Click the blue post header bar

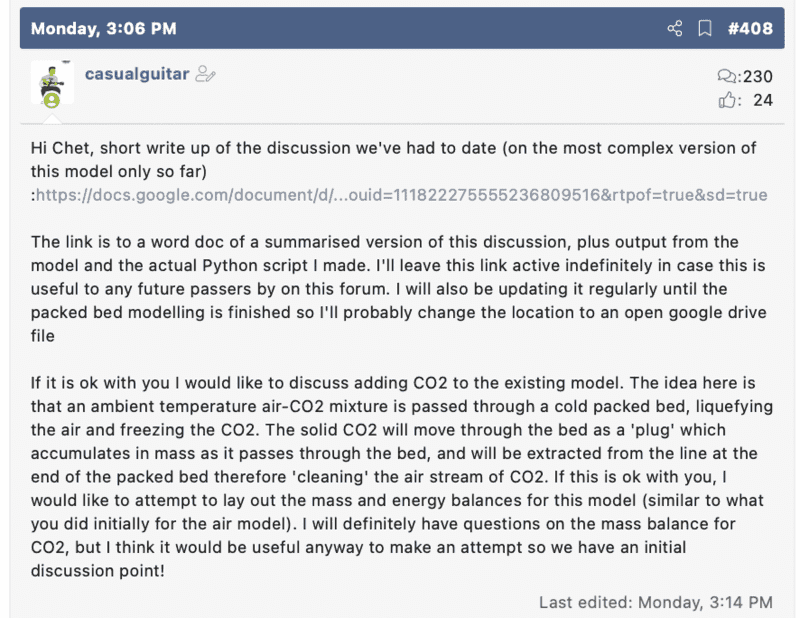400,29
